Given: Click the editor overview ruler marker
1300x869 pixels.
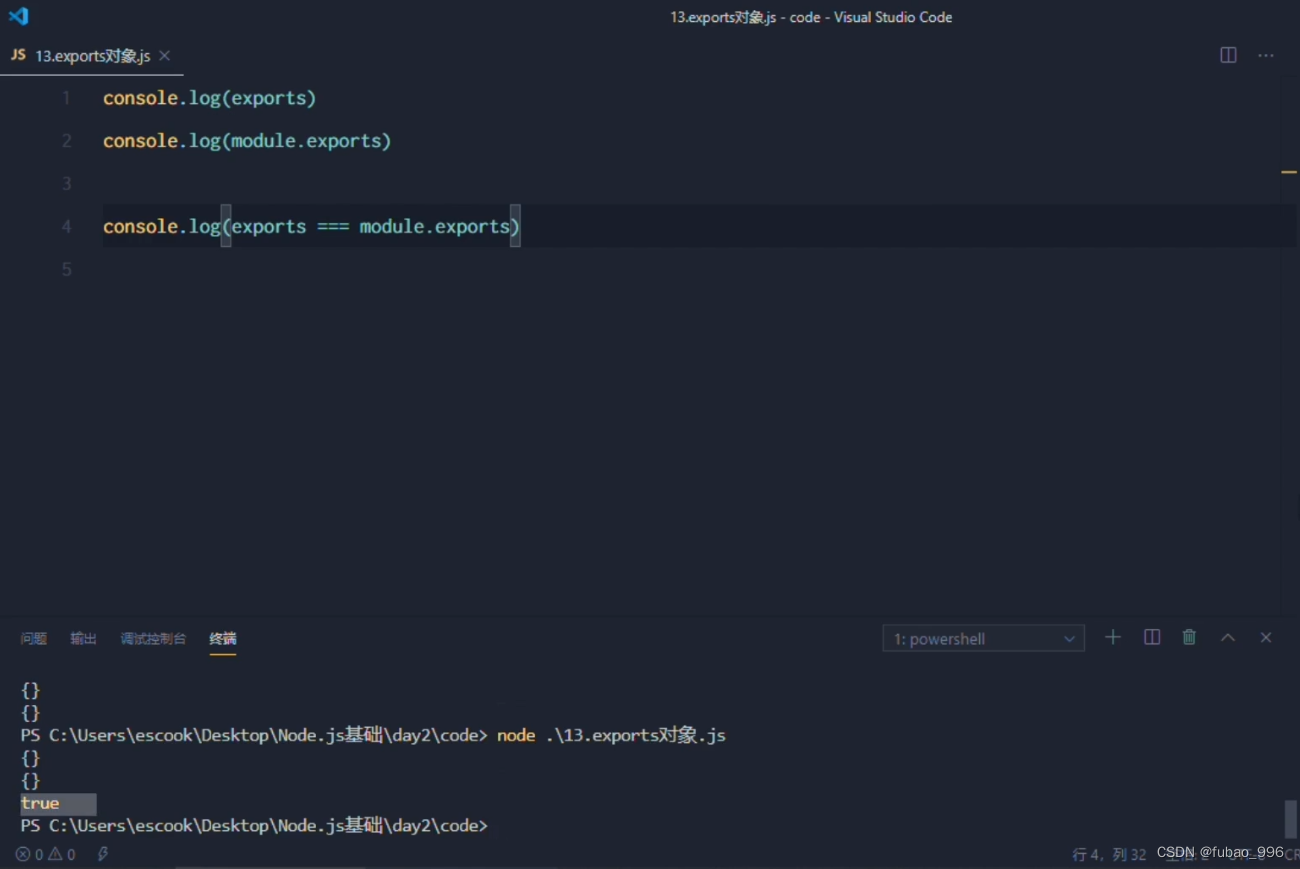Looking at the screenshot, I should (x=1289, y=173).
